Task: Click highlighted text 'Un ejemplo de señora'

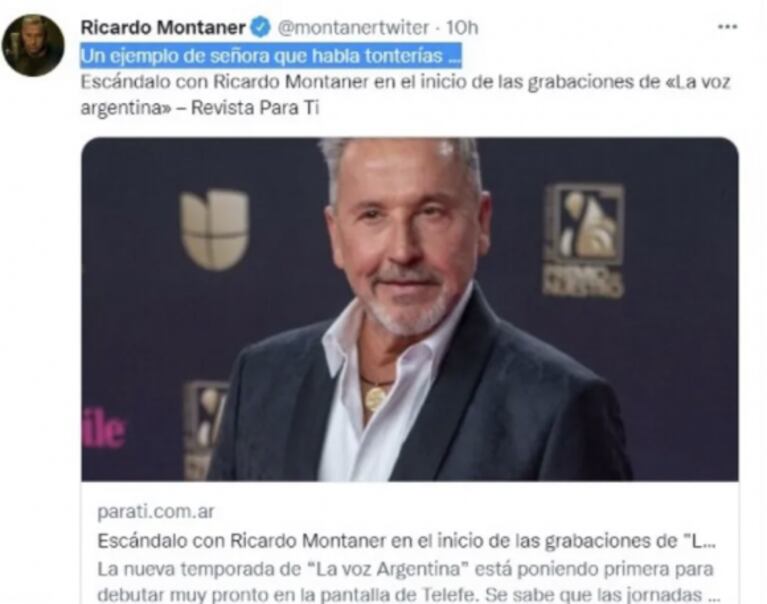Action: pos(175,56)
